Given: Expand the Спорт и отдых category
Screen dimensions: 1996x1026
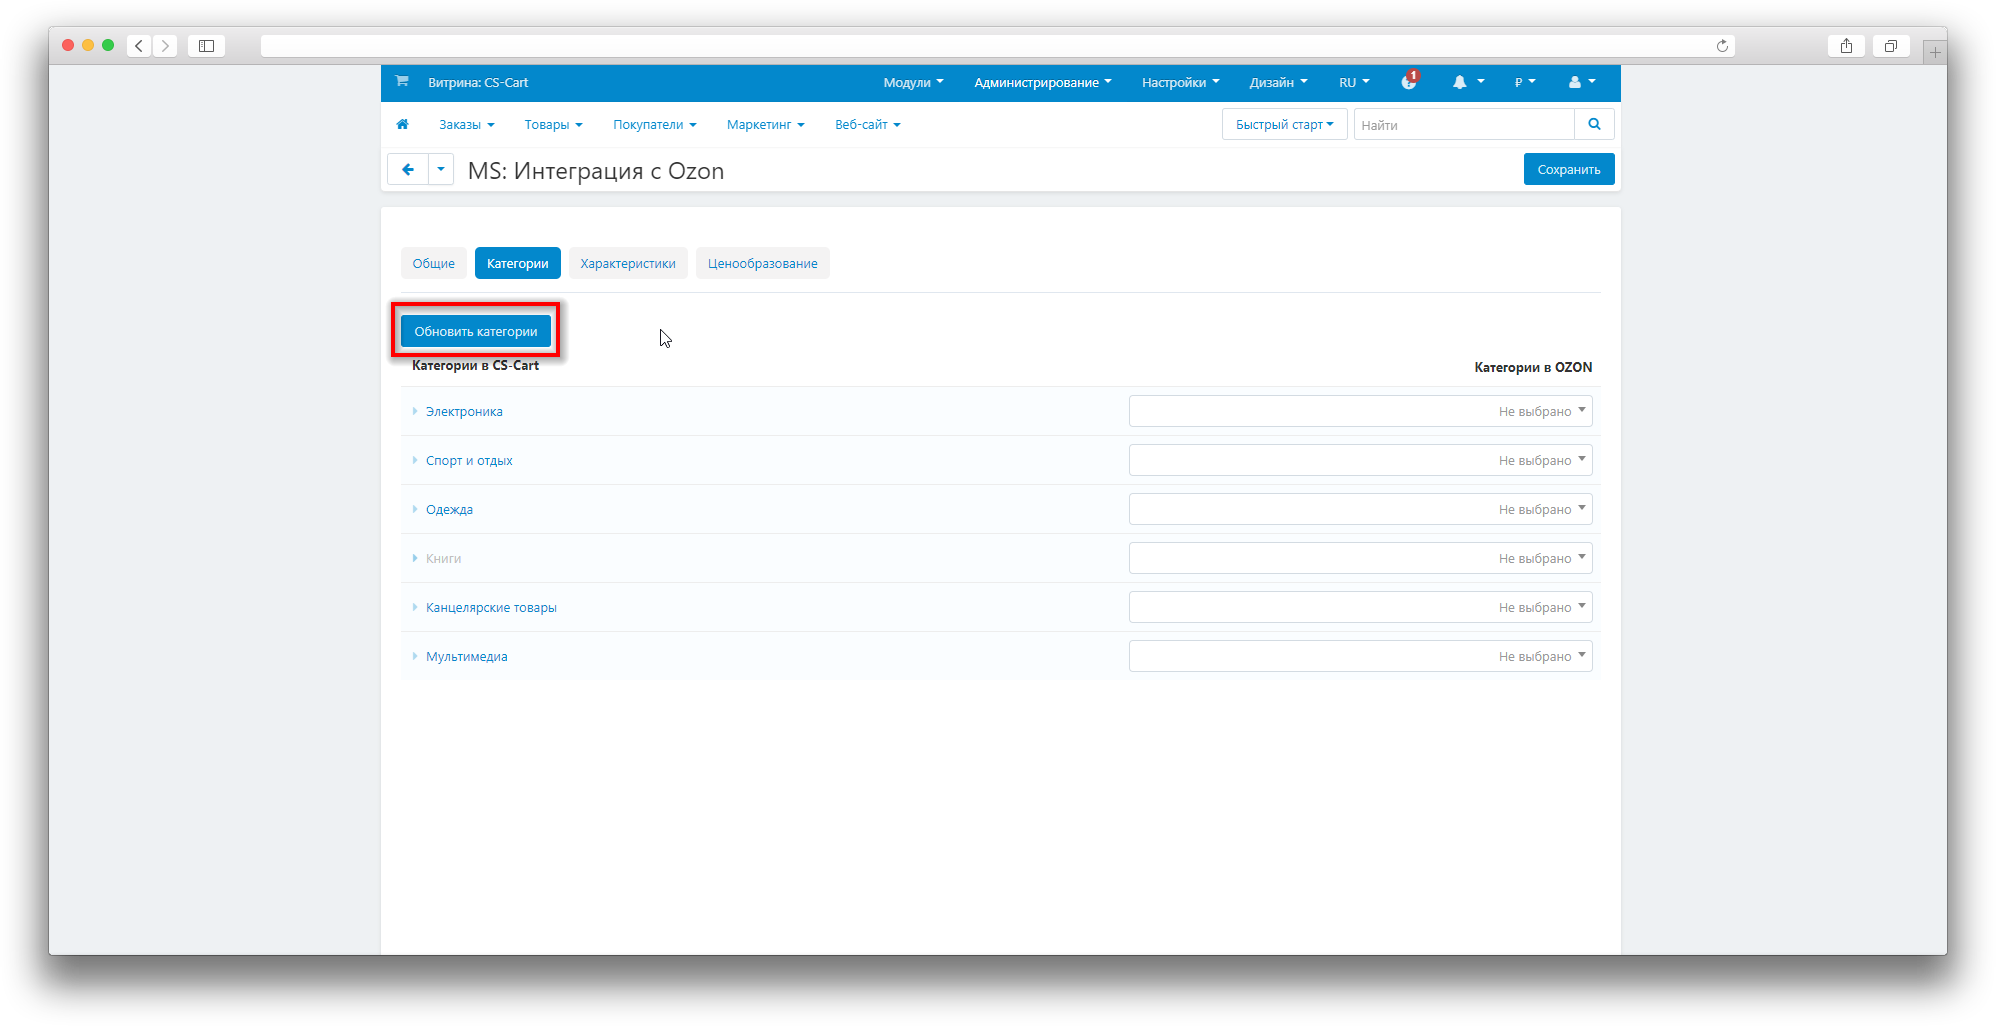Looking at the screenshot, I should (x=415, y=460).
